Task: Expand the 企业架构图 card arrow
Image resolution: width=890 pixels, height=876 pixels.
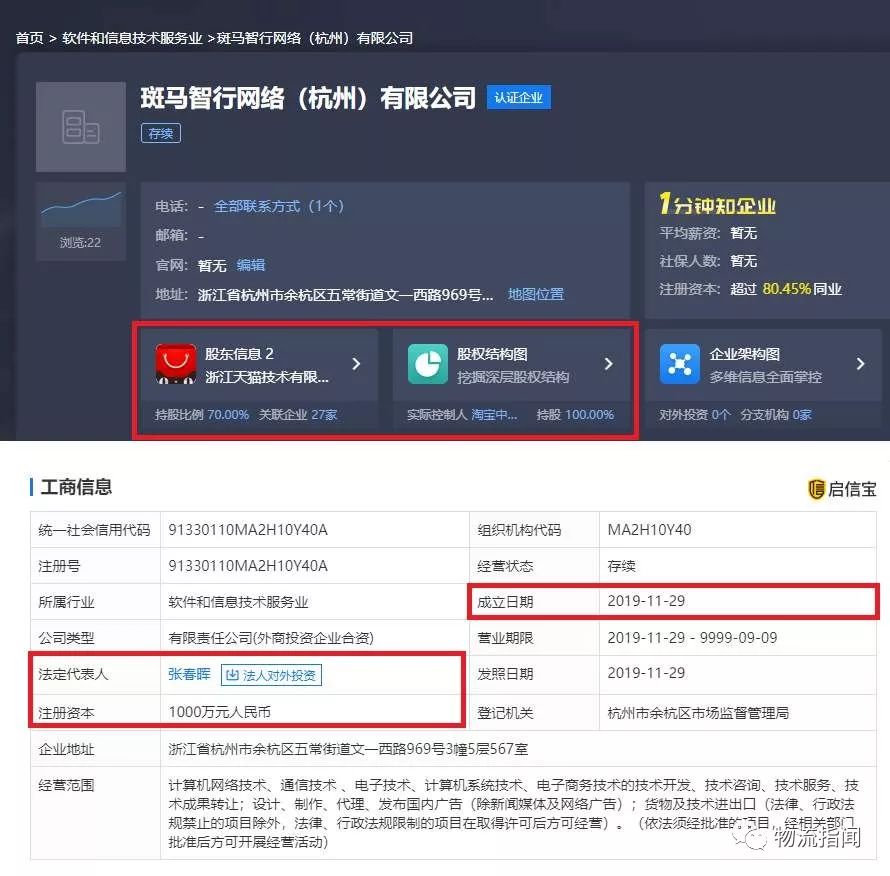Action: 860,364
